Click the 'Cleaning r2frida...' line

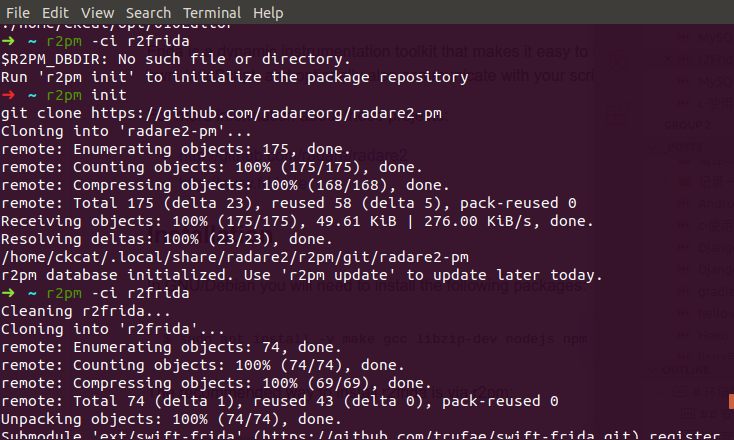pyautogui.click(x=75, y=310)
